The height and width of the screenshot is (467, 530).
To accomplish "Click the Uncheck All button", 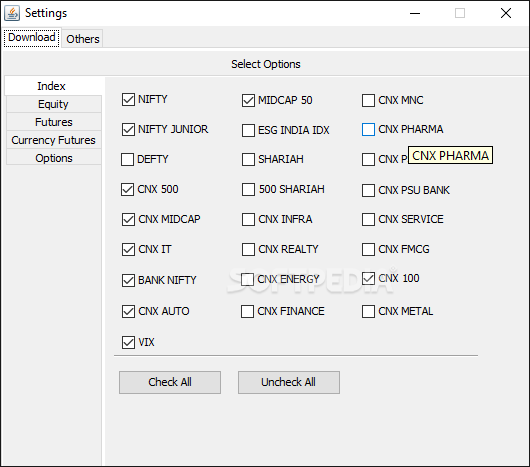I will pyautogui.click(x=289, y=383).
